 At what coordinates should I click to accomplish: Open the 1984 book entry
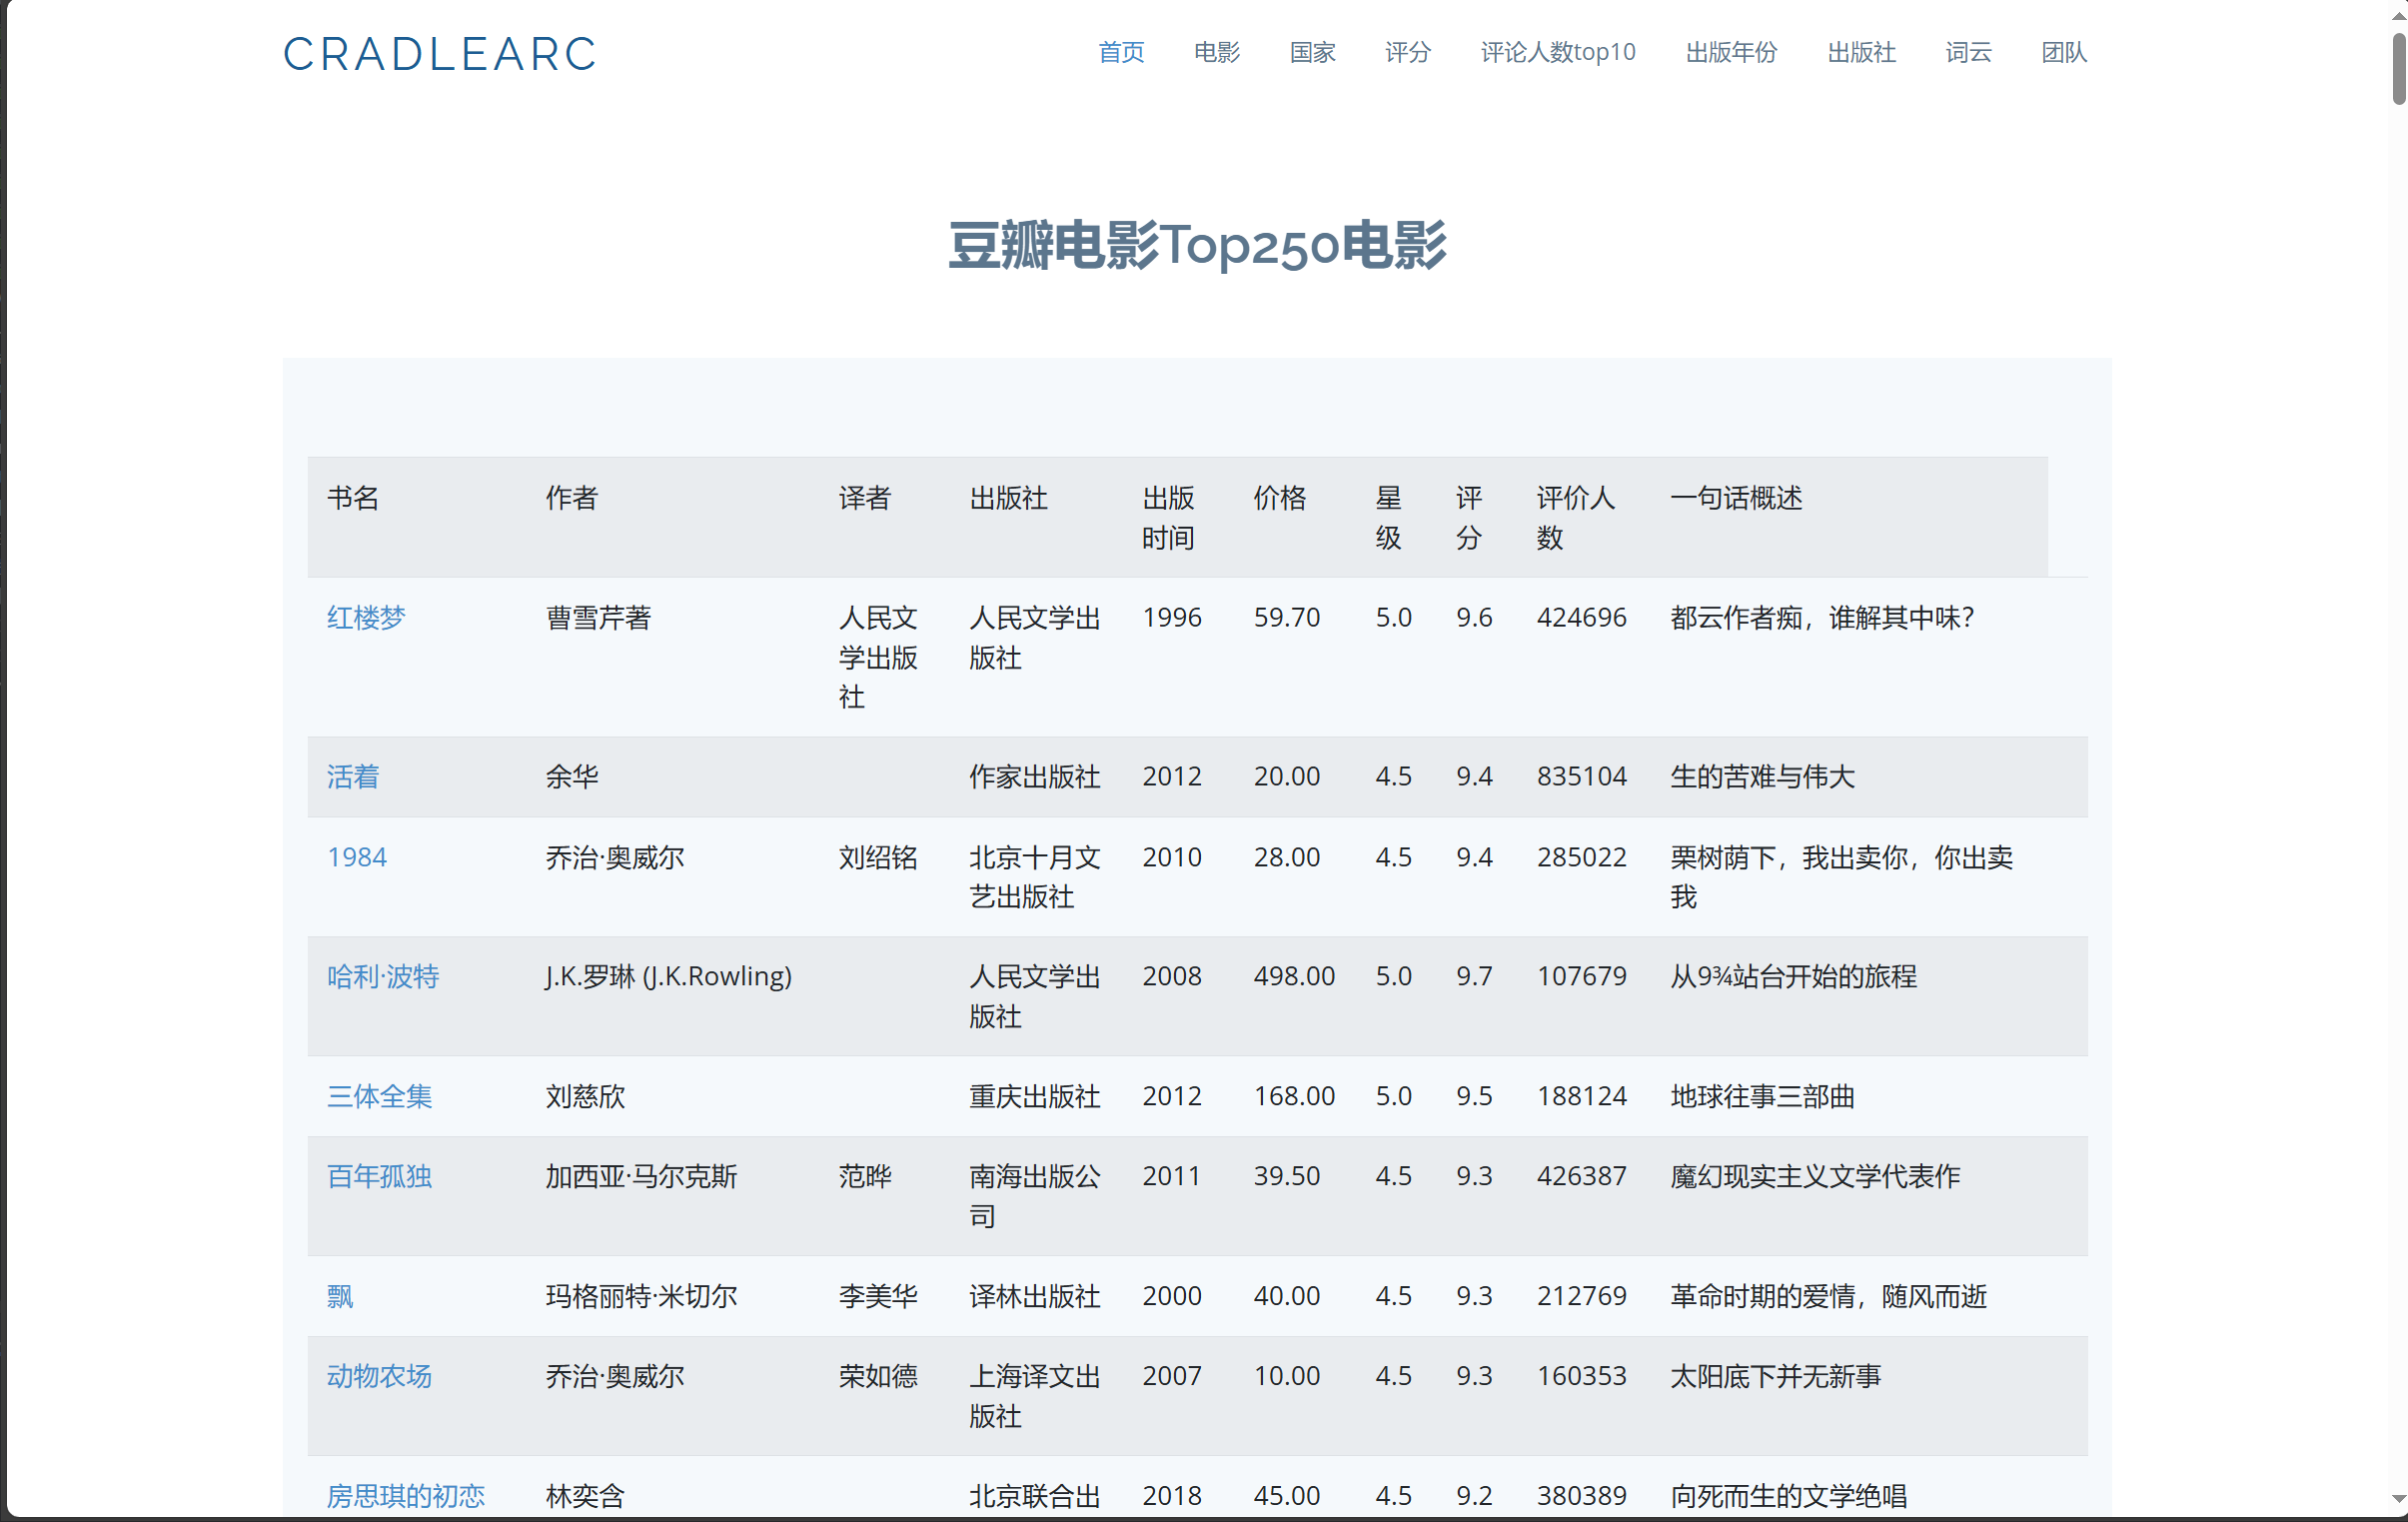(x=357, y=857)
